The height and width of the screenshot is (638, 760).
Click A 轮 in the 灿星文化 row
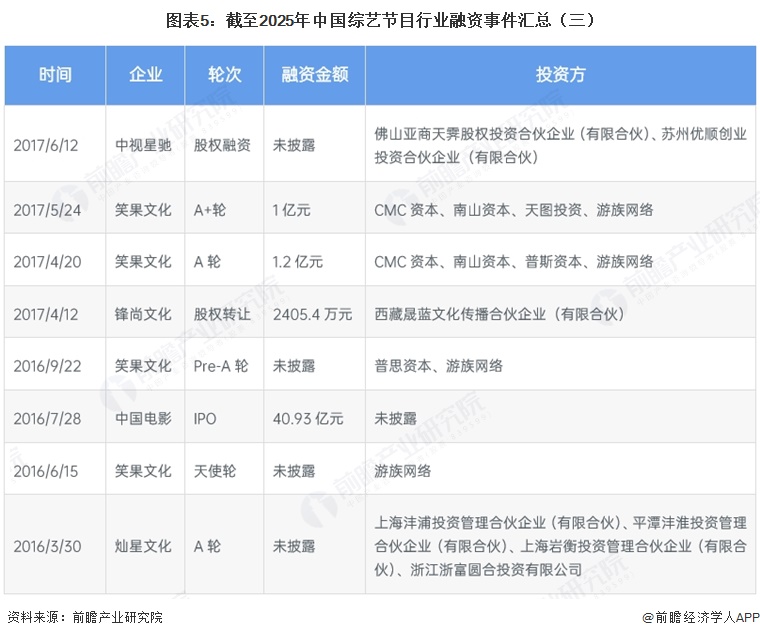[207, 546]
